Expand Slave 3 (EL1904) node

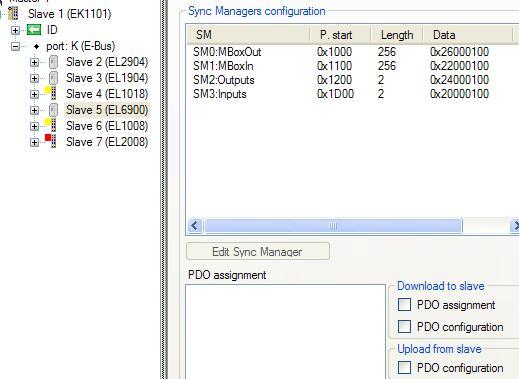pyautogui.click(x=34, y=78)
